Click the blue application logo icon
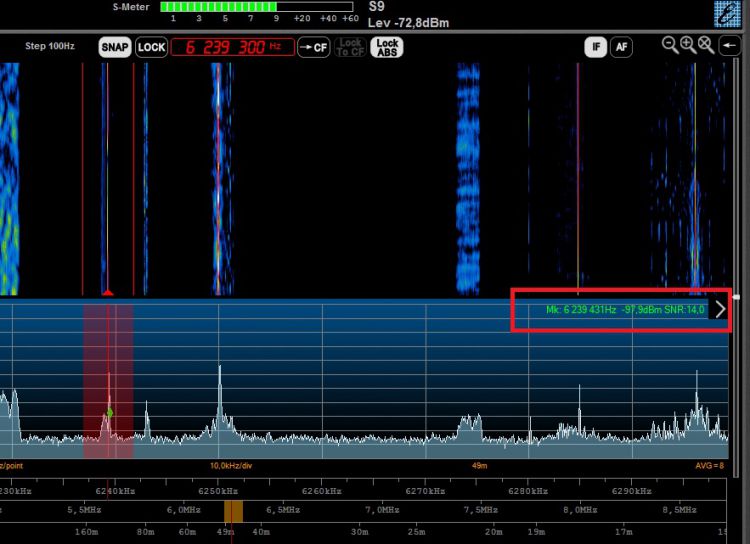Screen dimensions: 750x544 727,13
